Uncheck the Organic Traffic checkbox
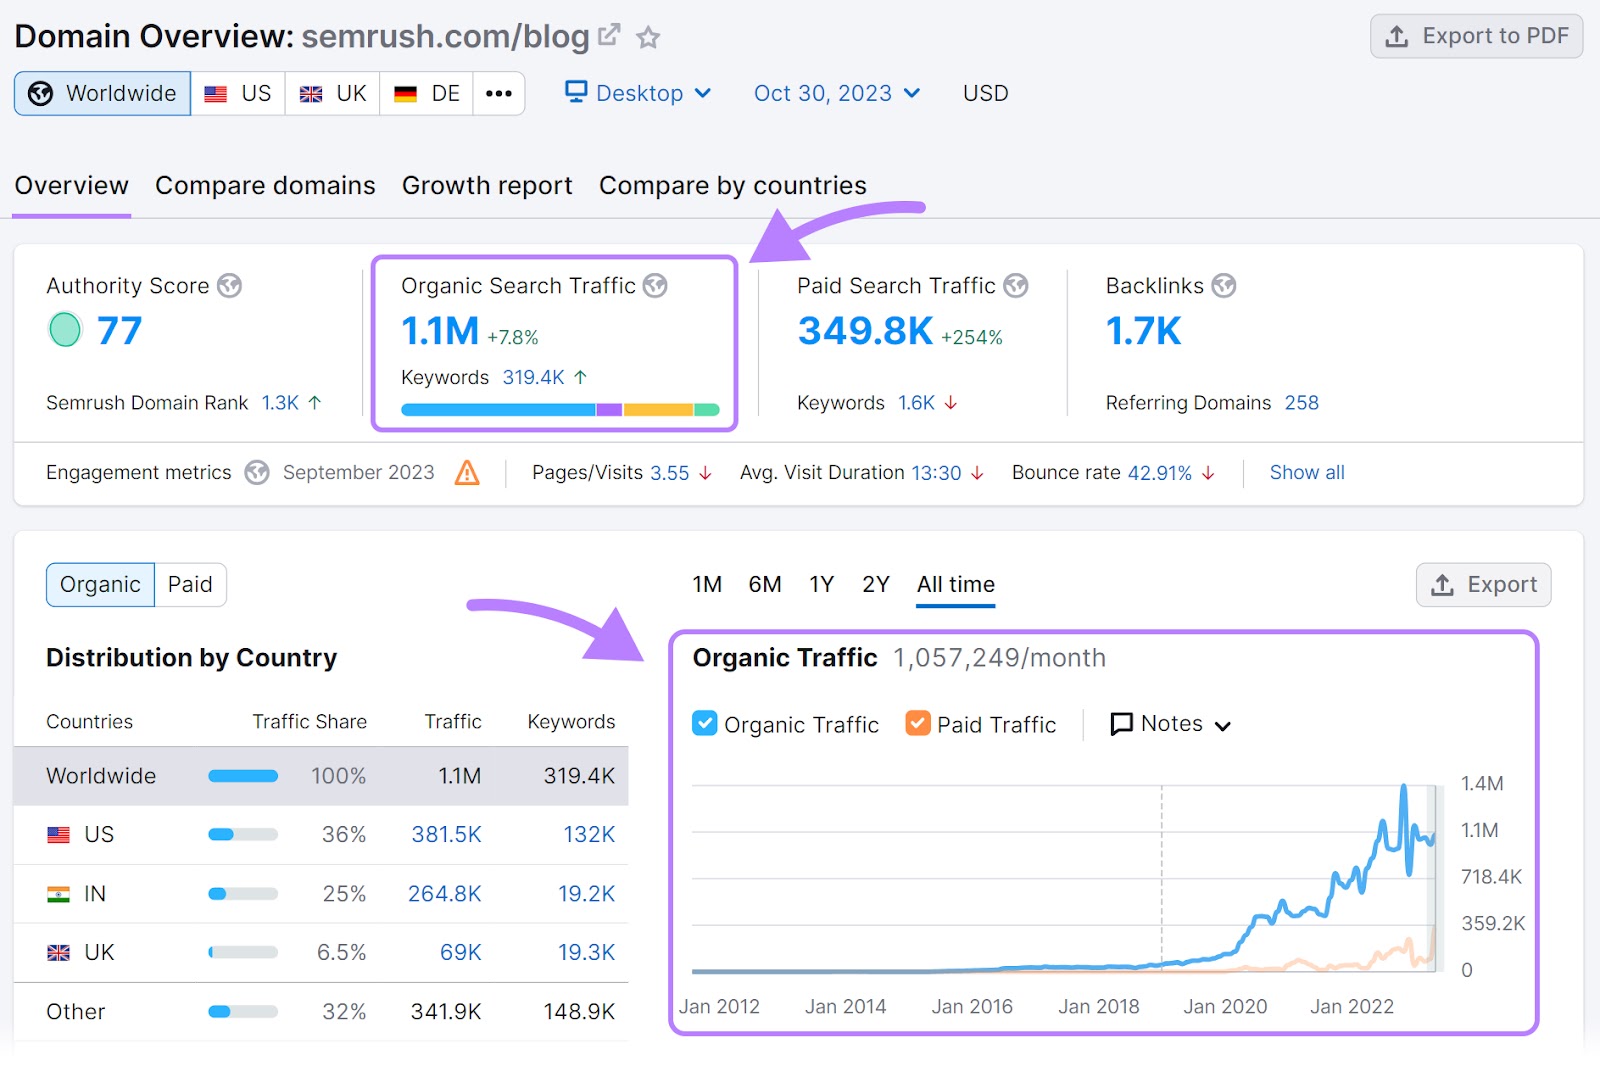 [705, 723]
